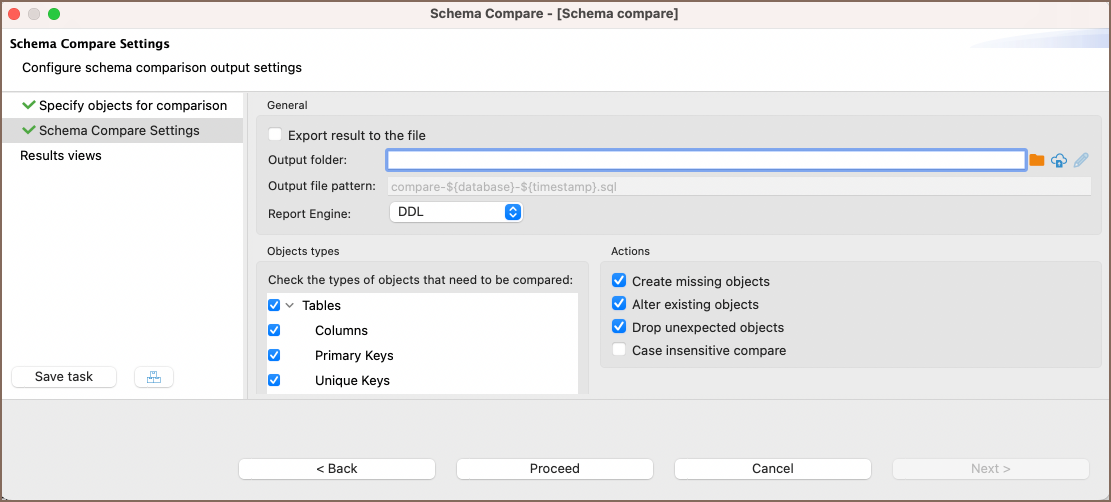Enable Export result to the file
1111x502 pixels.
[275, 135]
